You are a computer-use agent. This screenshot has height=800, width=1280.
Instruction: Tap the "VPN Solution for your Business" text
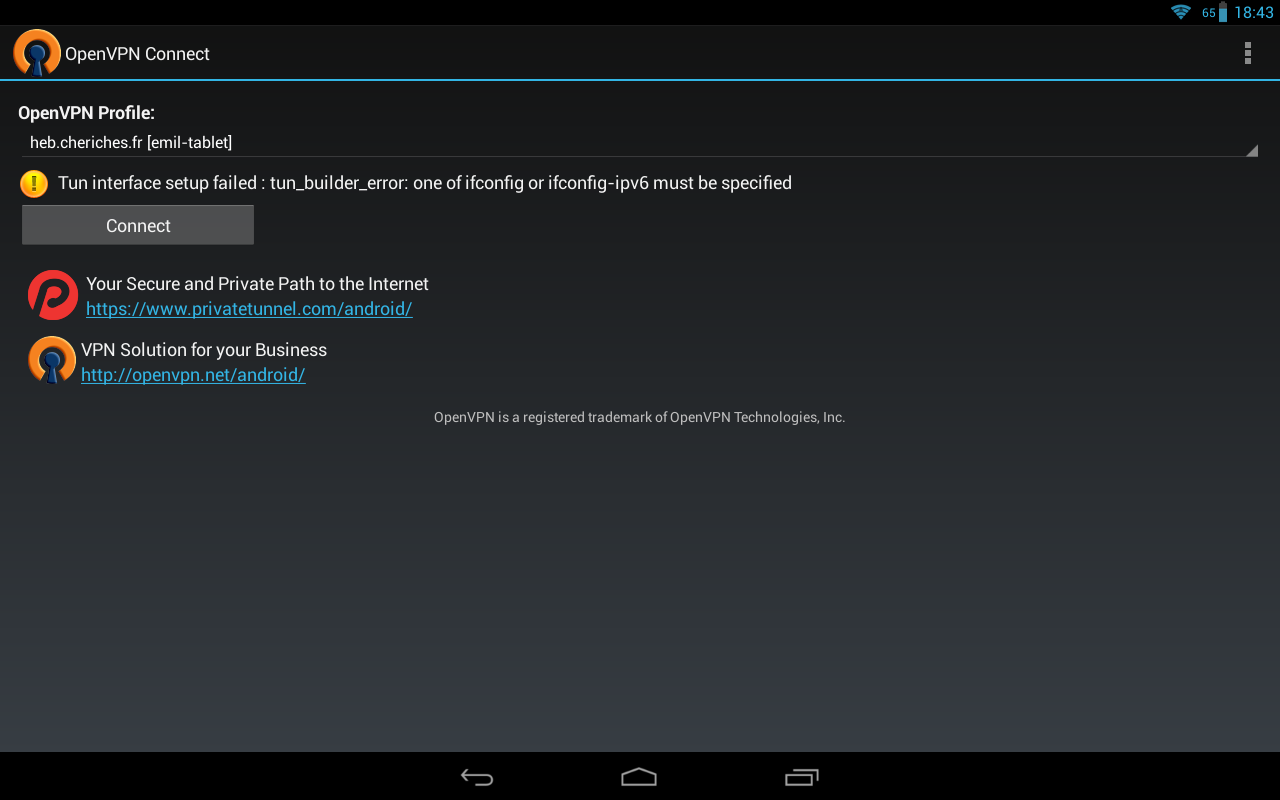tap(204, 350)
